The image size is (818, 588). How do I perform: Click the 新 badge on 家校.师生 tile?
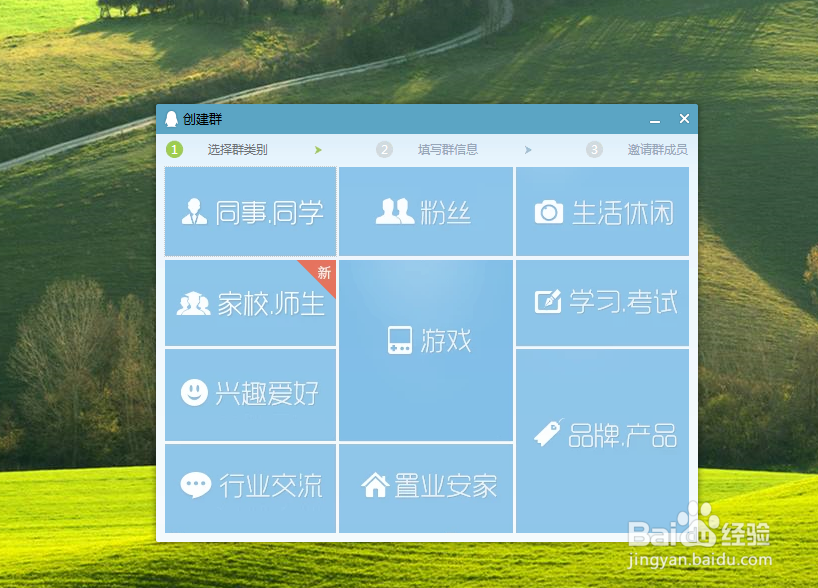point(323,273)
